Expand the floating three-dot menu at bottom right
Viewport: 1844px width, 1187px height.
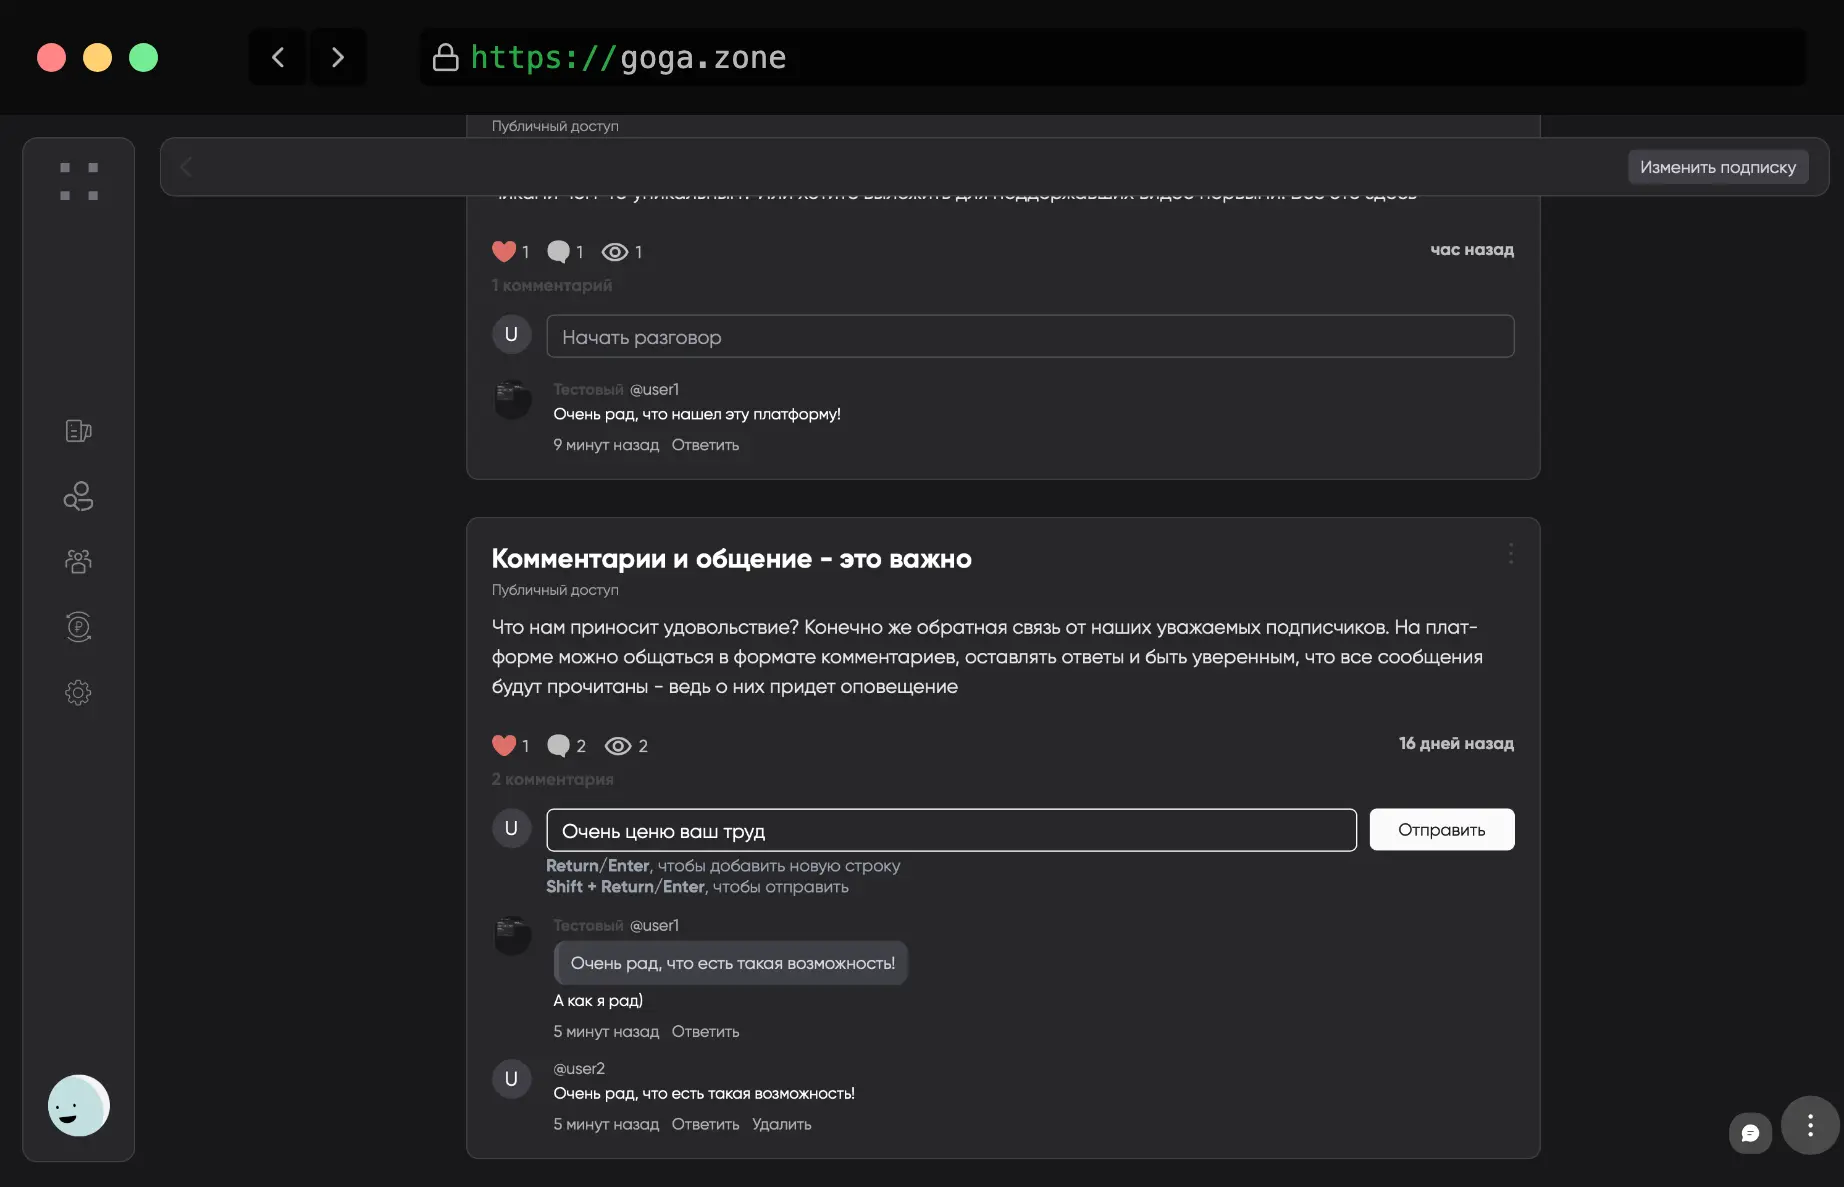1810,1126
